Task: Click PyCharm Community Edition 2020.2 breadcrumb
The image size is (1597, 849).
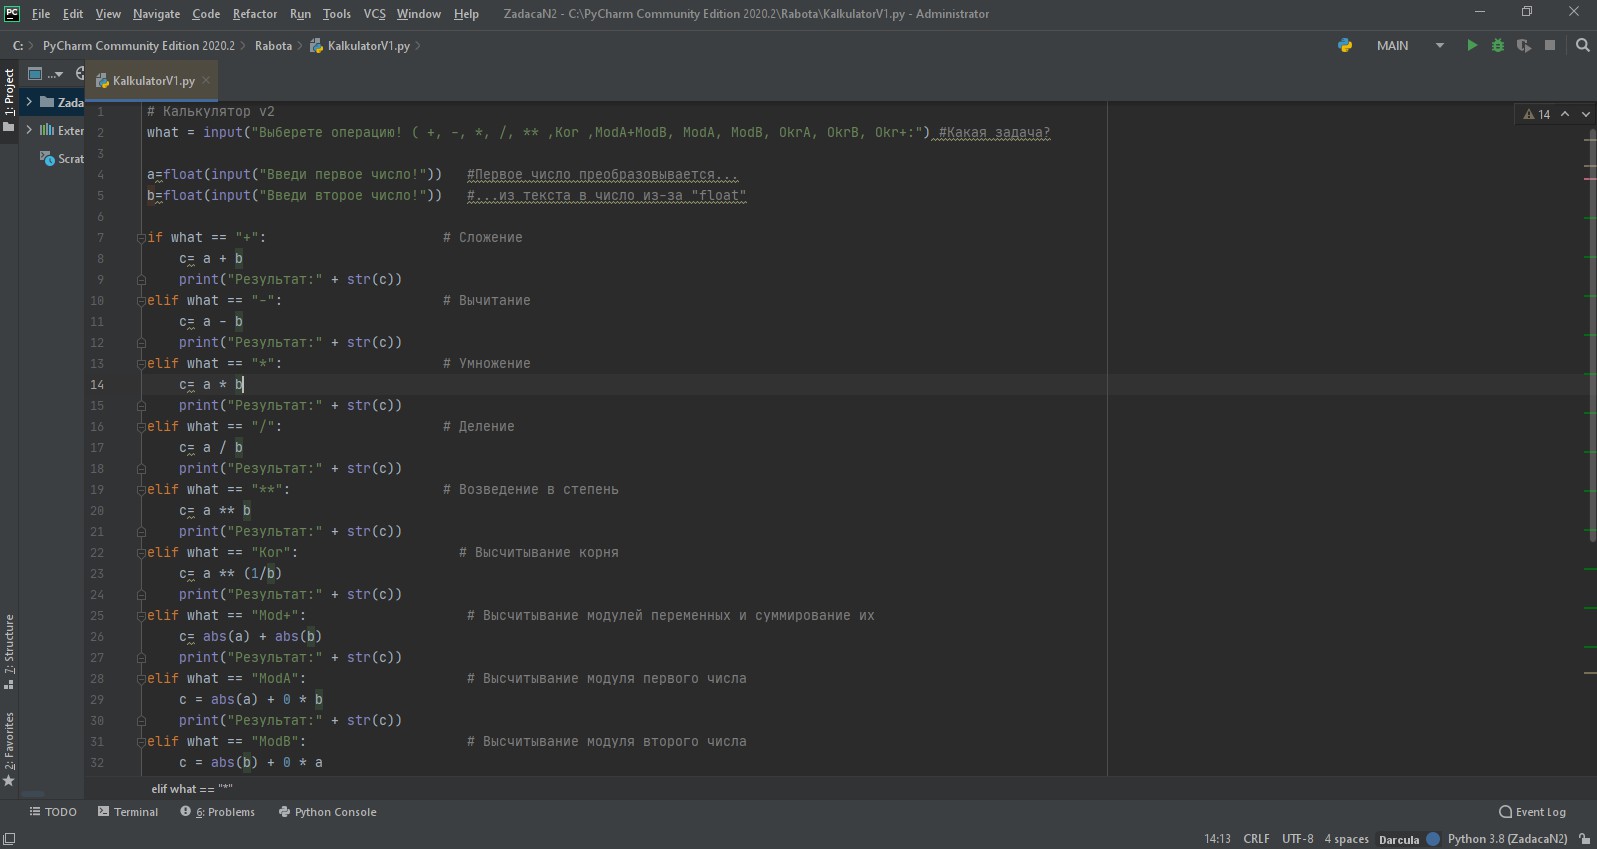Action: coord(138,46)
